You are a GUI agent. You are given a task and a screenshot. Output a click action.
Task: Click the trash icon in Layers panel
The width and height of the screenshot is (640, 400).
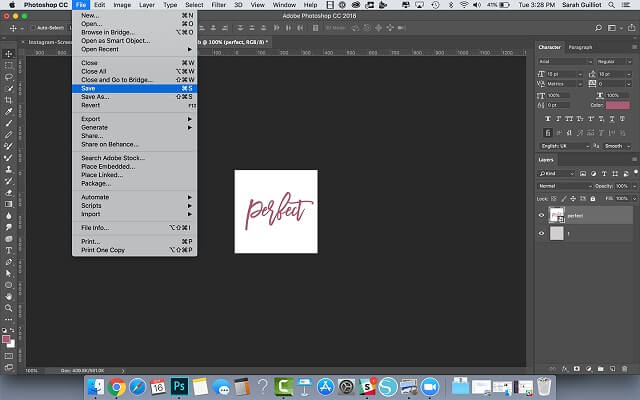click(624, 369)
